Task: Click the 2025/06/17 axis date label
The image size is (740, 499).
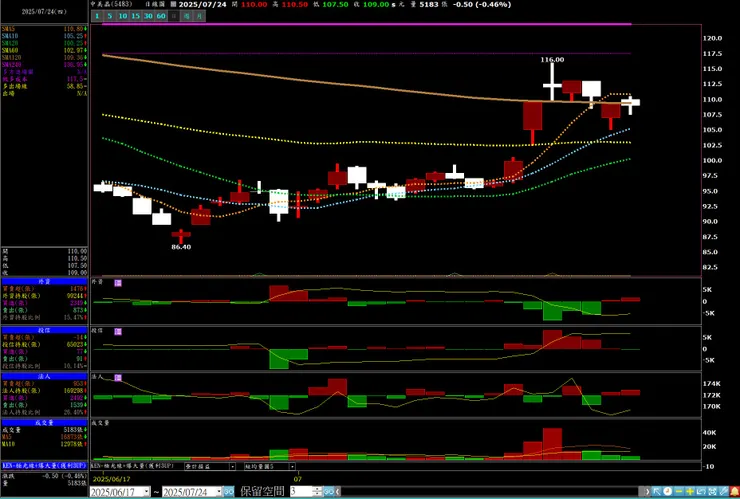Action: (x=110, y=479)
